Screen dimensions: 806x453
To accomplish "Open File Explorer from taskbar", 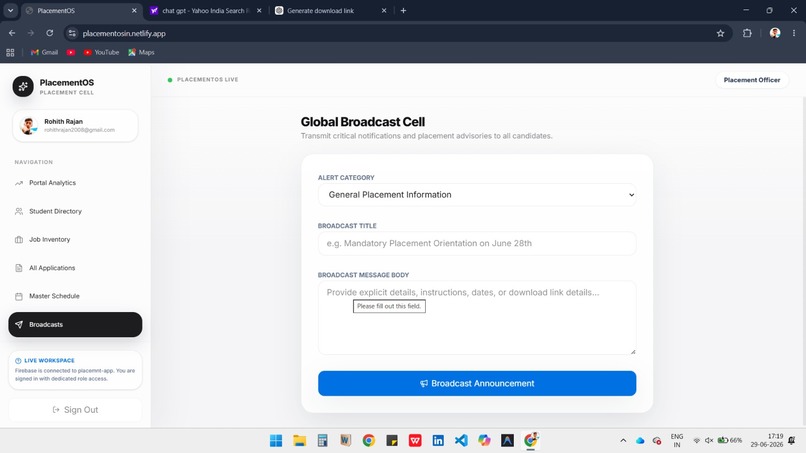I will pyautogui.click(x=299, y=440).
